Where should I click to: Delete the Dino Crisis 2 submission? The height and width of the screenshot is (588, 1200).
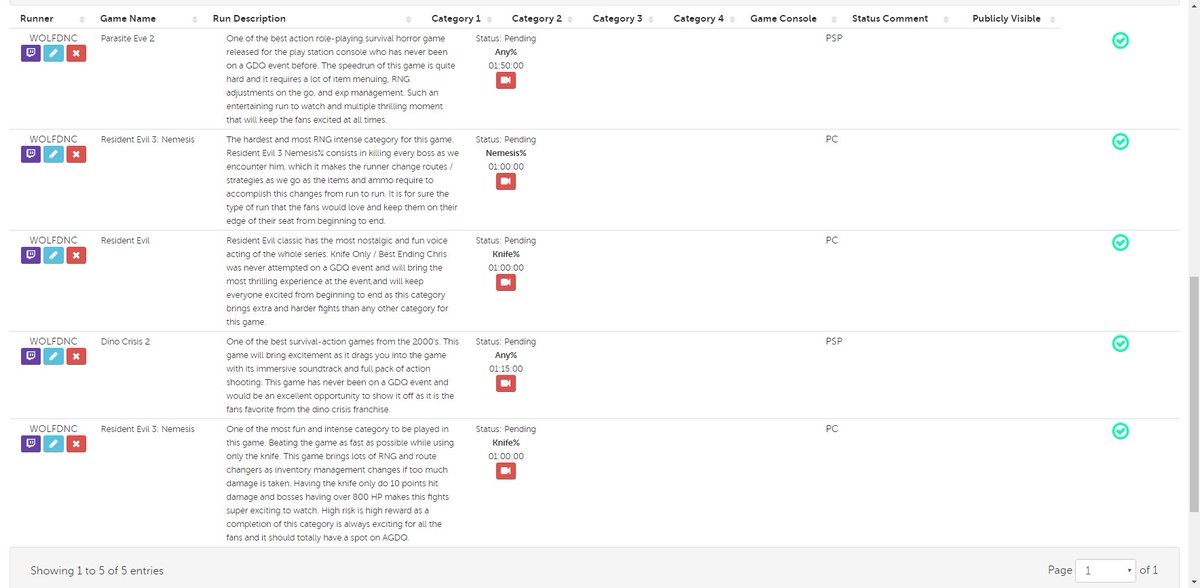tap(76, 356)
